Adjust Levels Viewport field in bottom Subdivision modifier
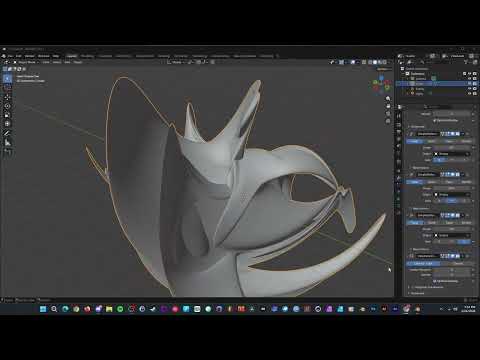This screenshot has height=360, width=480. [452, 269]
